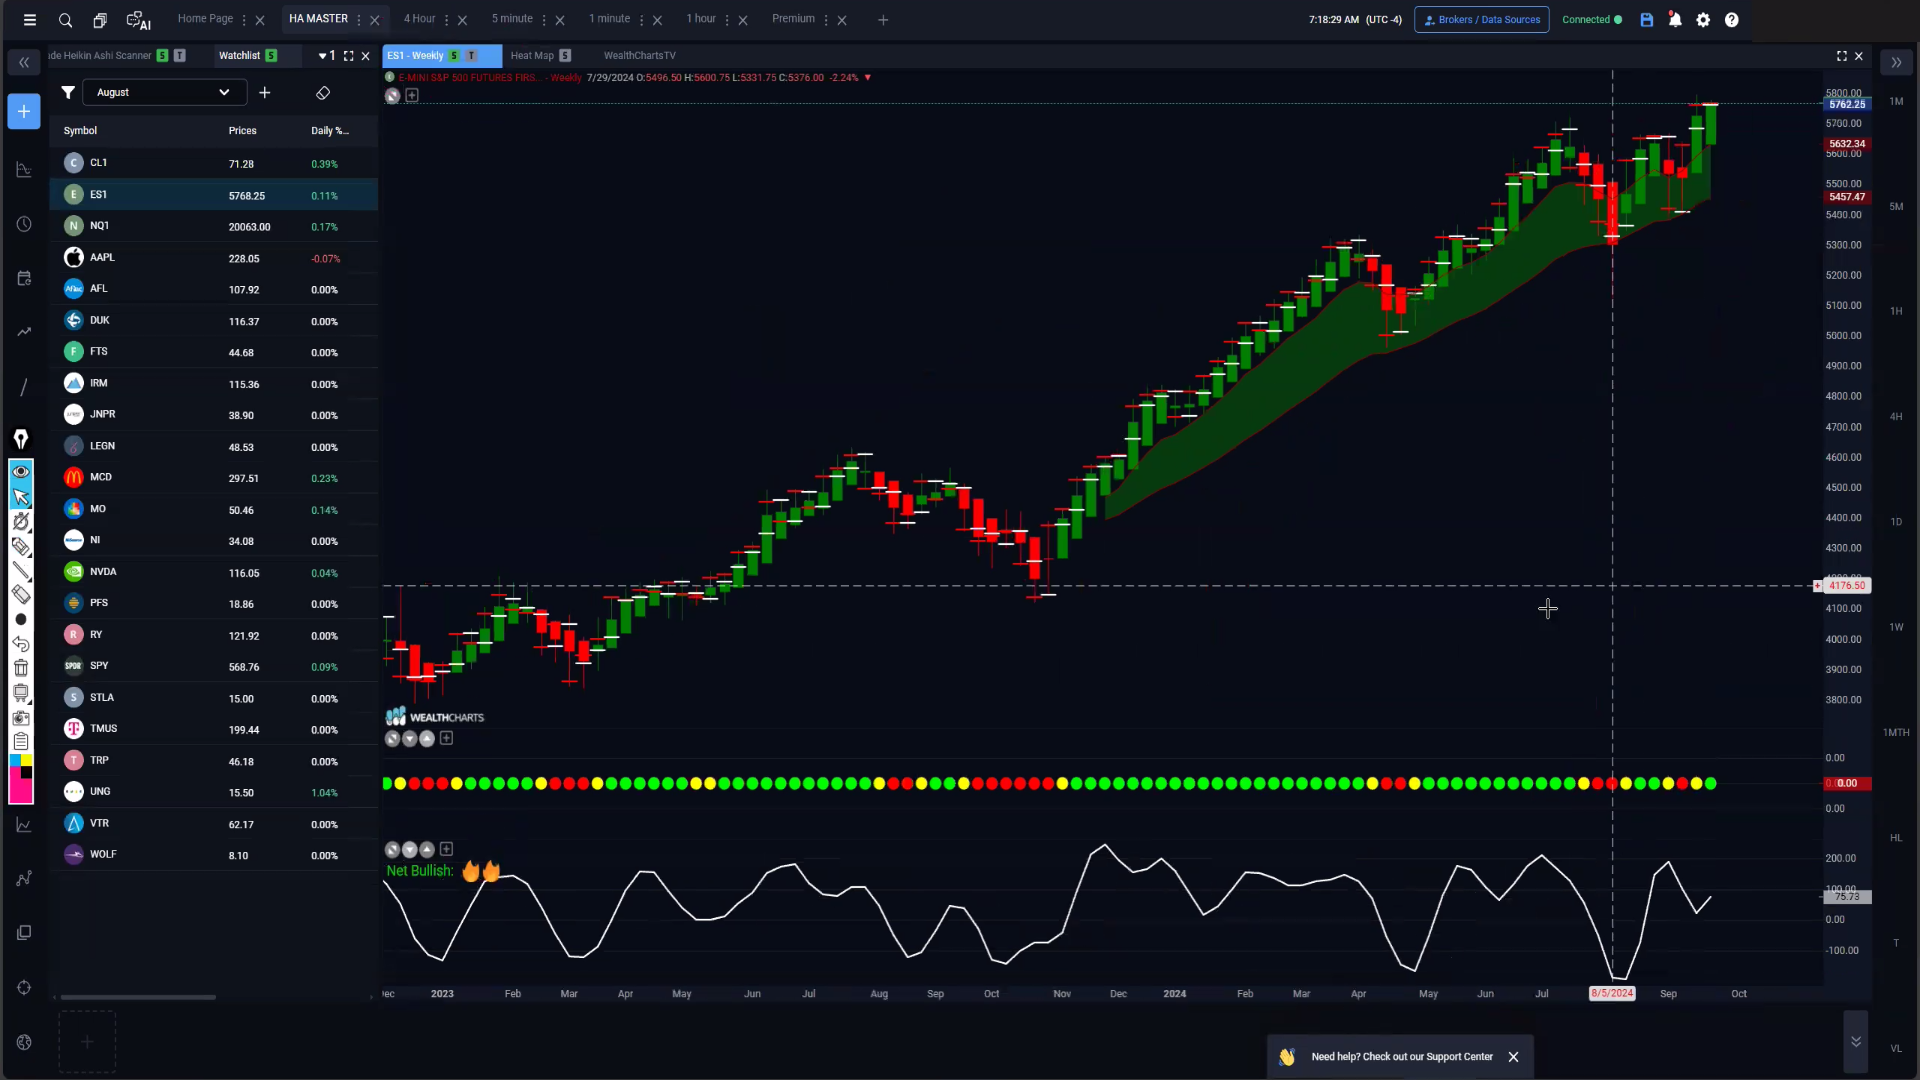This screenshot has height=1080, width=1920.
Task: Open notifications bell
Action: pos(1675,20)
